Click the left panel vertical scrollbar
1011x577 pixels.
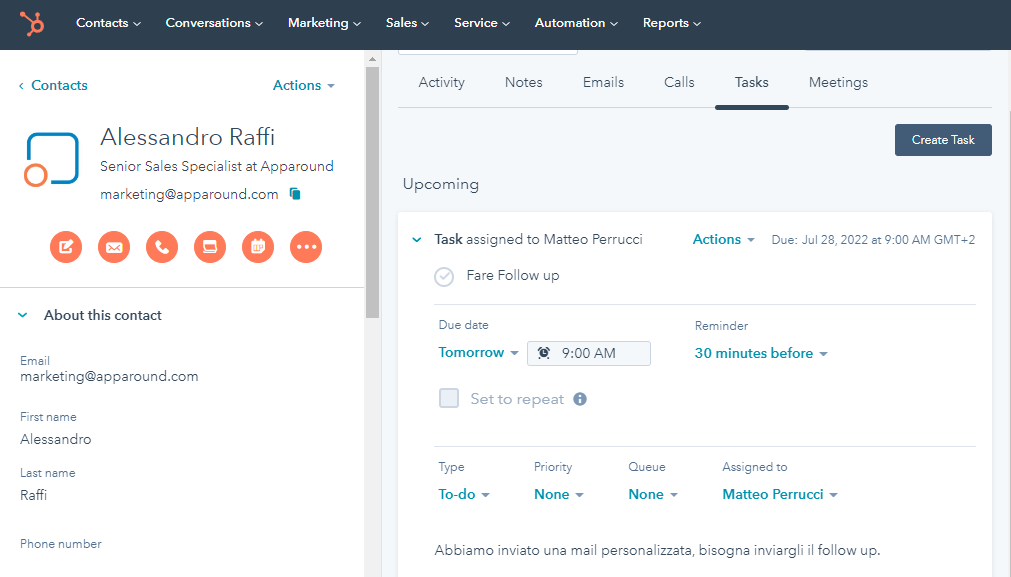click(372, 190)
